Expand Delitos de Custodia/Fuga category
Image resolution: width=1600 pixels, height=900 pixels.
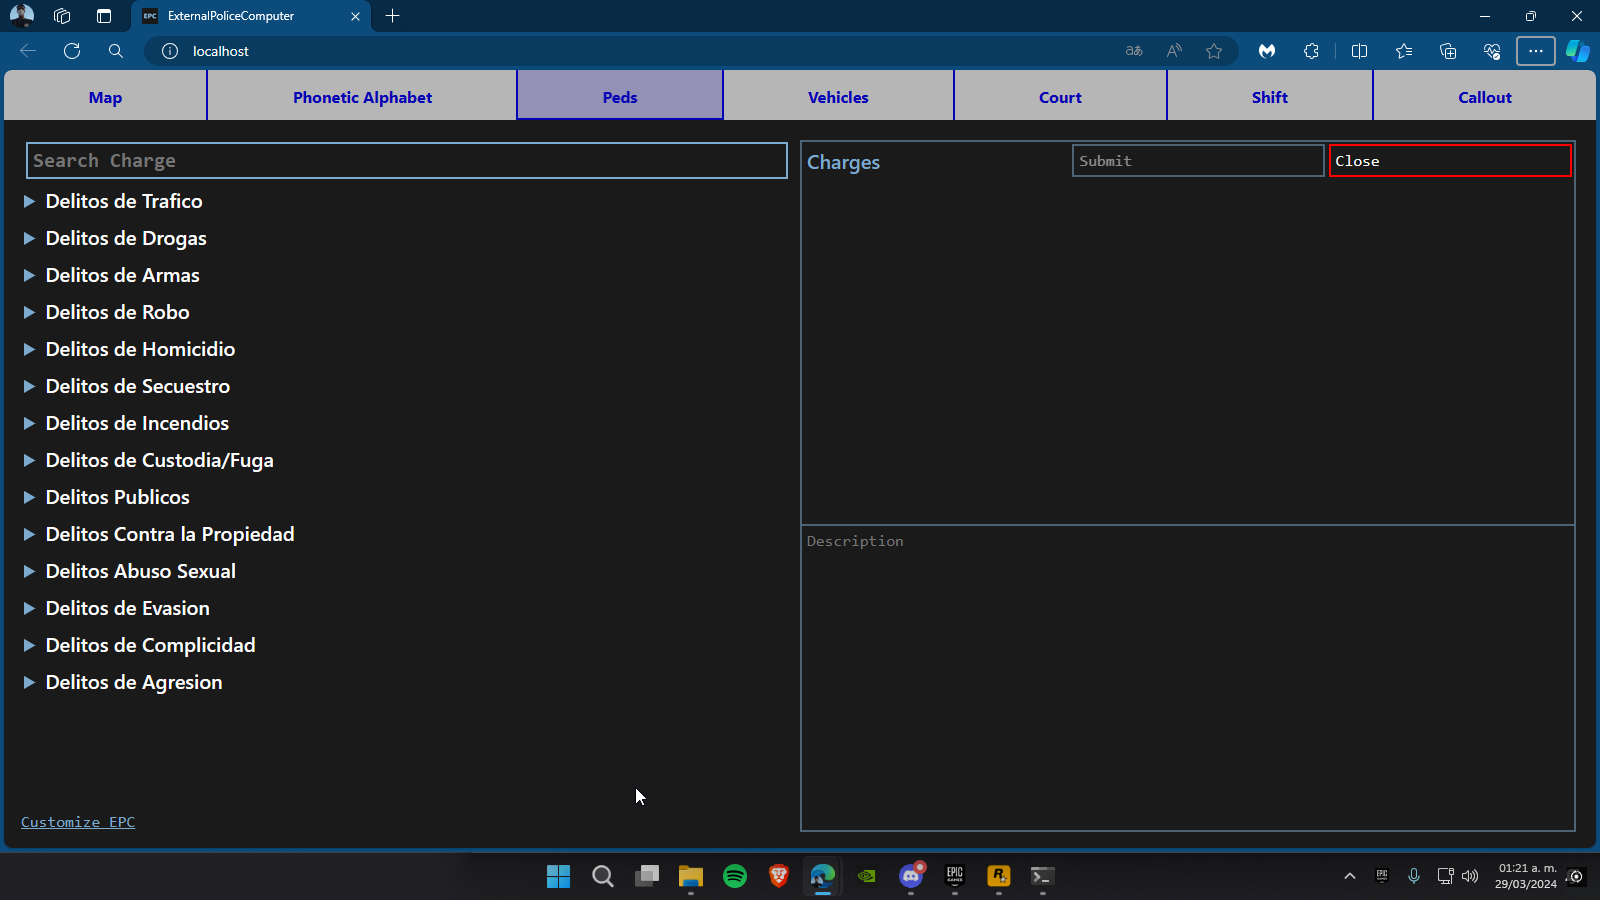(x=159, y=460)
